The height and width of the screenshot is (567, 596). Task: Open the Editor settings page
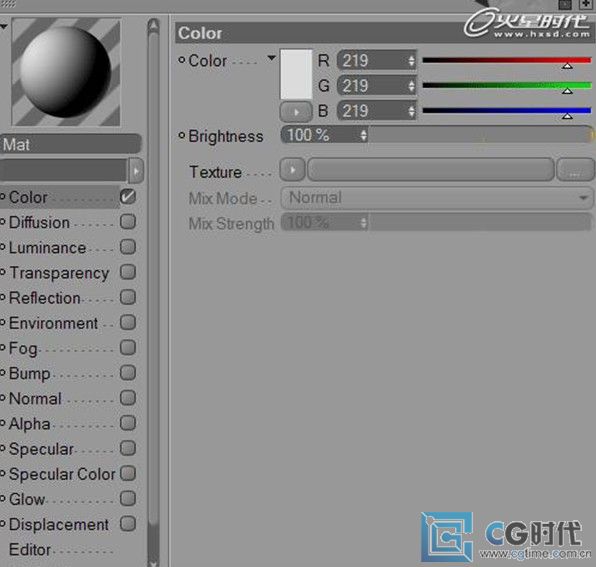click(30, 550)
